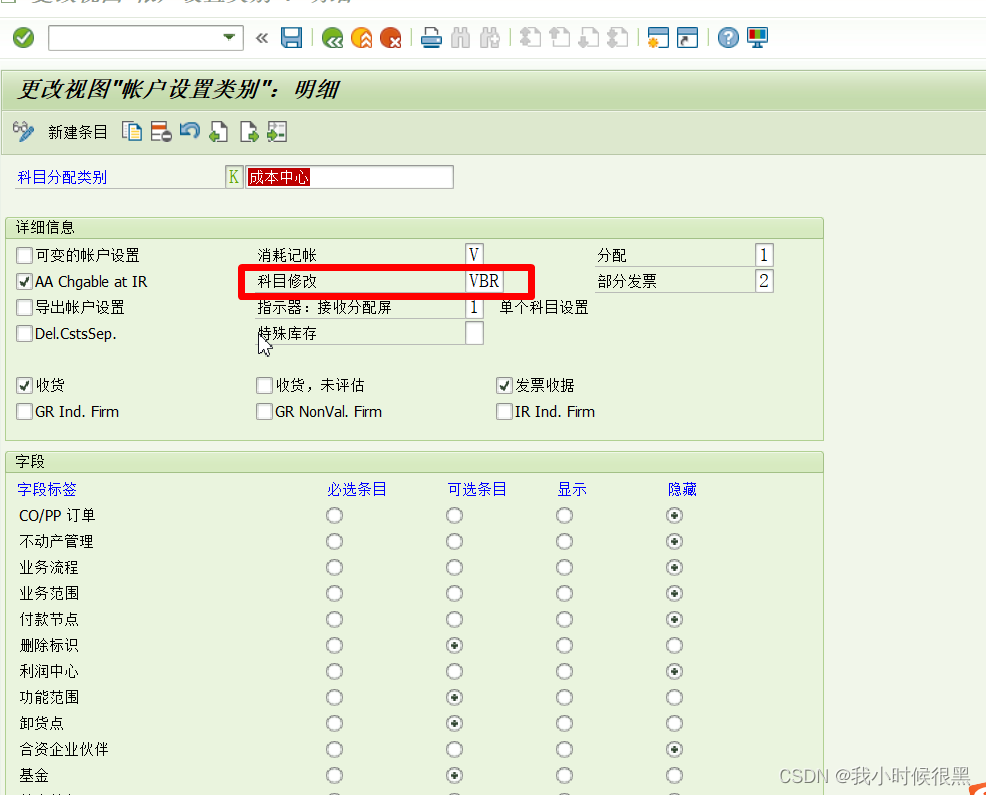Image resolution: width=986 pixels, height=795 pixels.
Task: Uncheck the AA Chgable at IR checkbox
Action: pyautogui.click(x=24, y=281)
